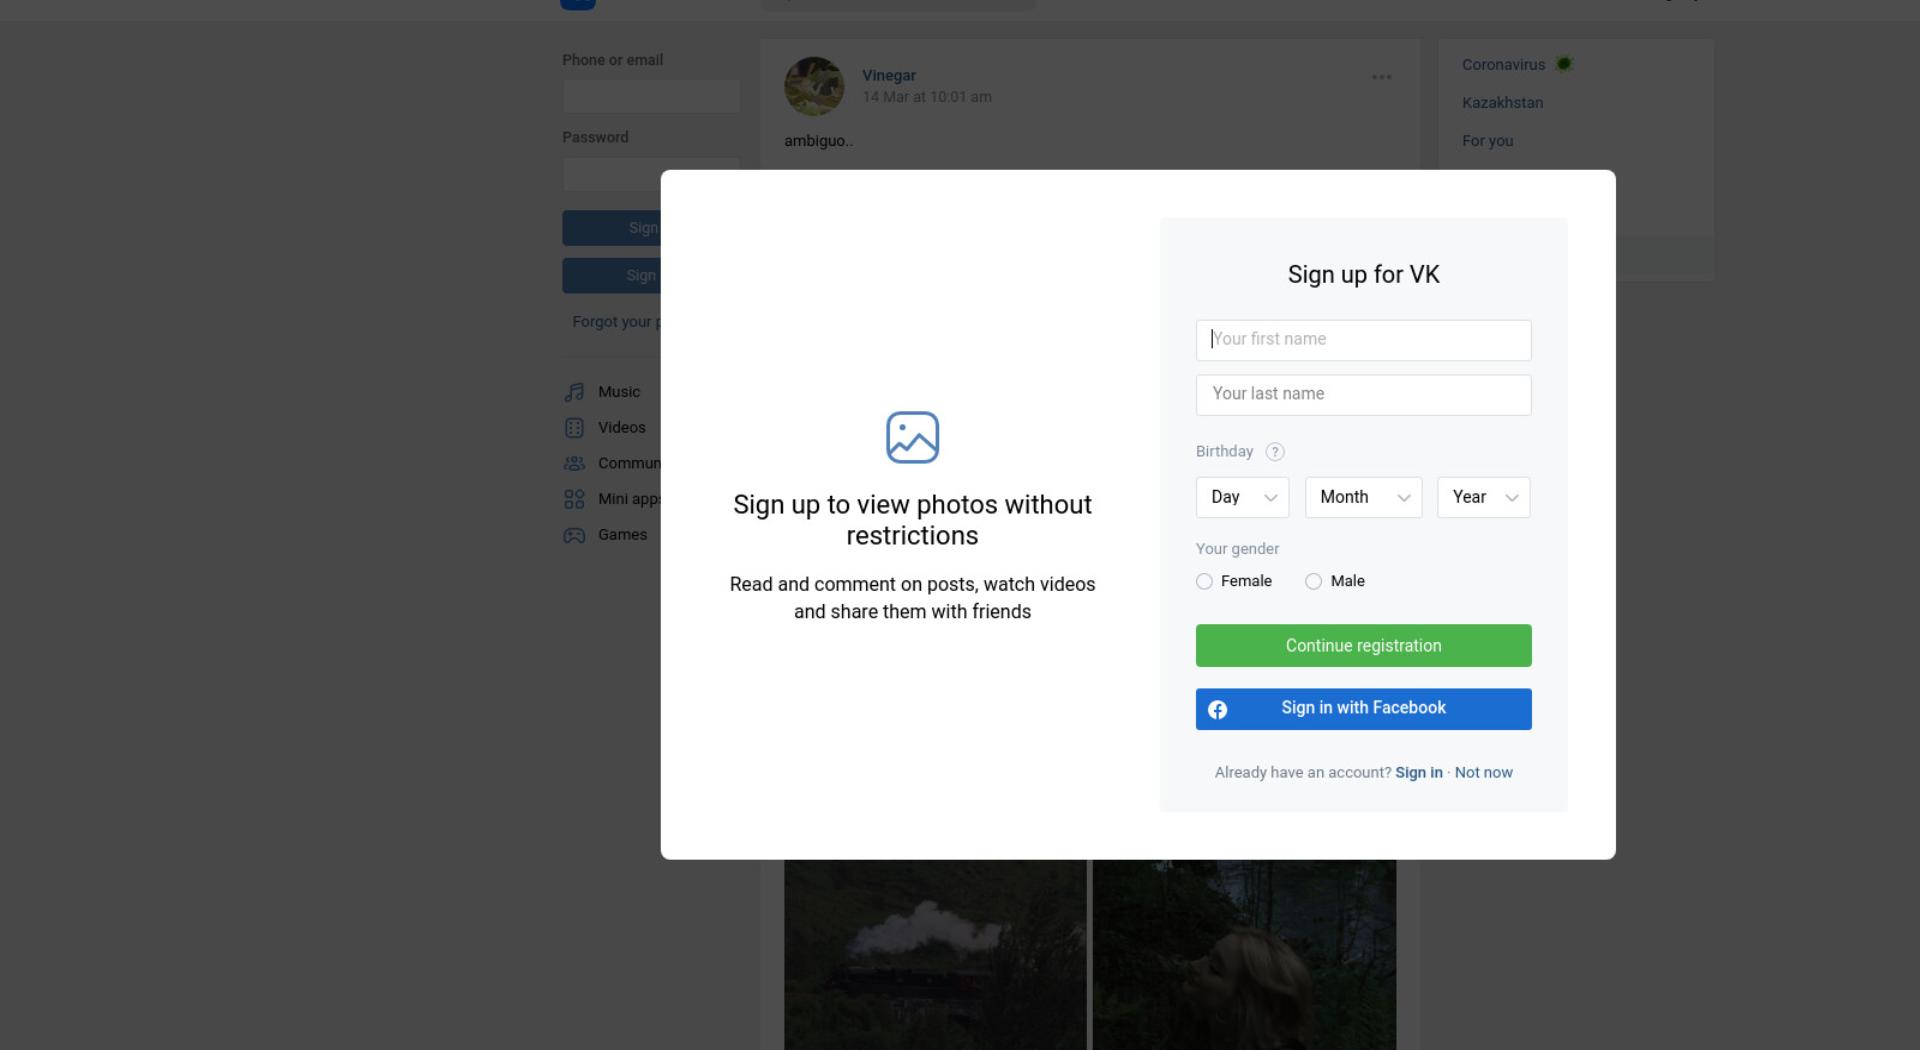Click the 'ambiguo..' post text

tap(818, 141)
